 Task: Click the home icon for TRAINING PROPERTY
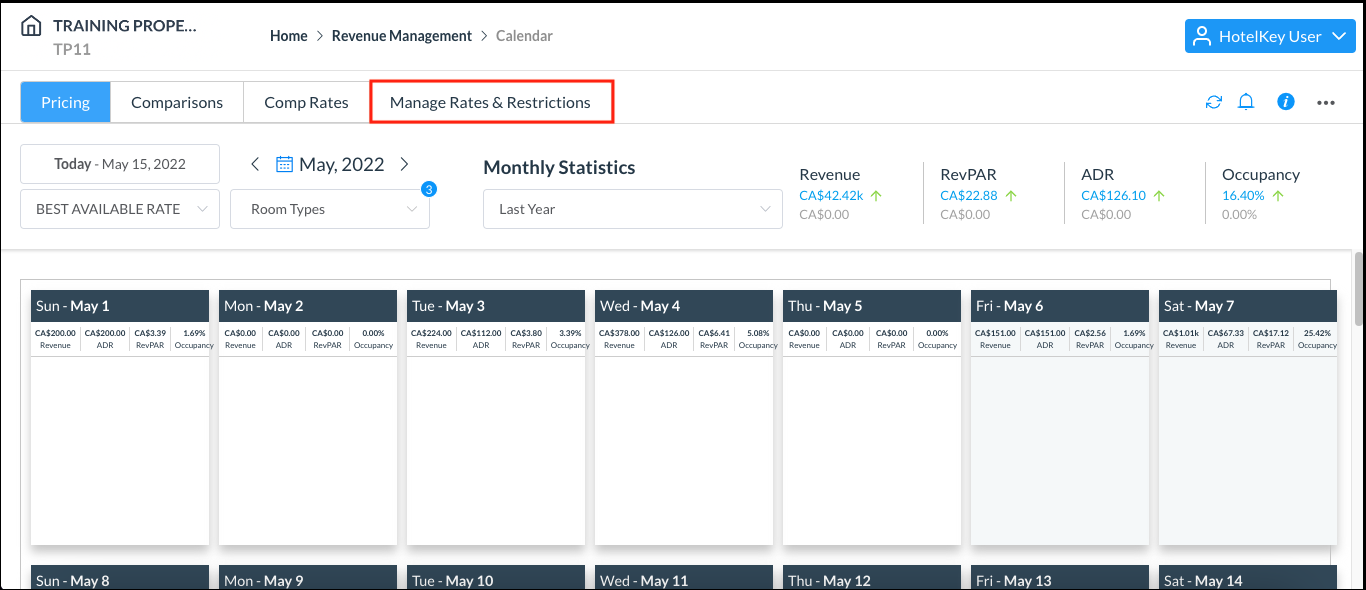click(30, 26)
